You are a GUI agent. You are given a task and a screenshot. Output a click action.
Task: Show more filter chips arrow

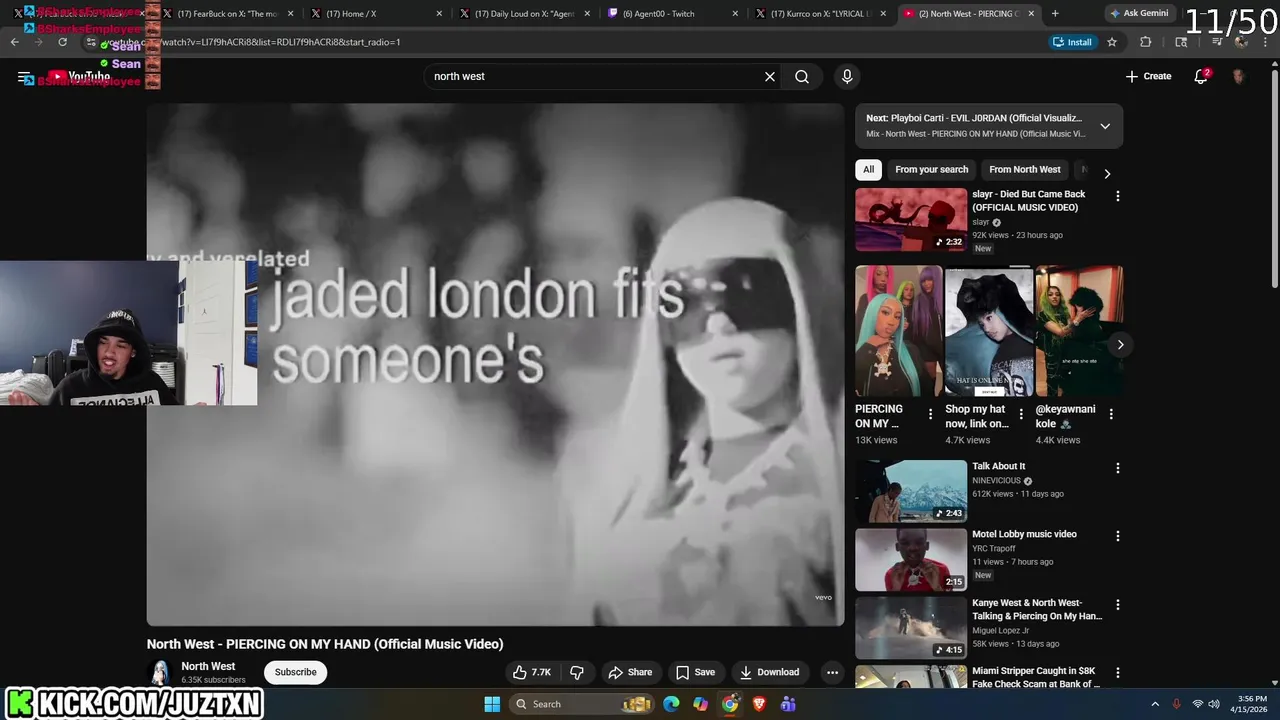(1107, 174)
